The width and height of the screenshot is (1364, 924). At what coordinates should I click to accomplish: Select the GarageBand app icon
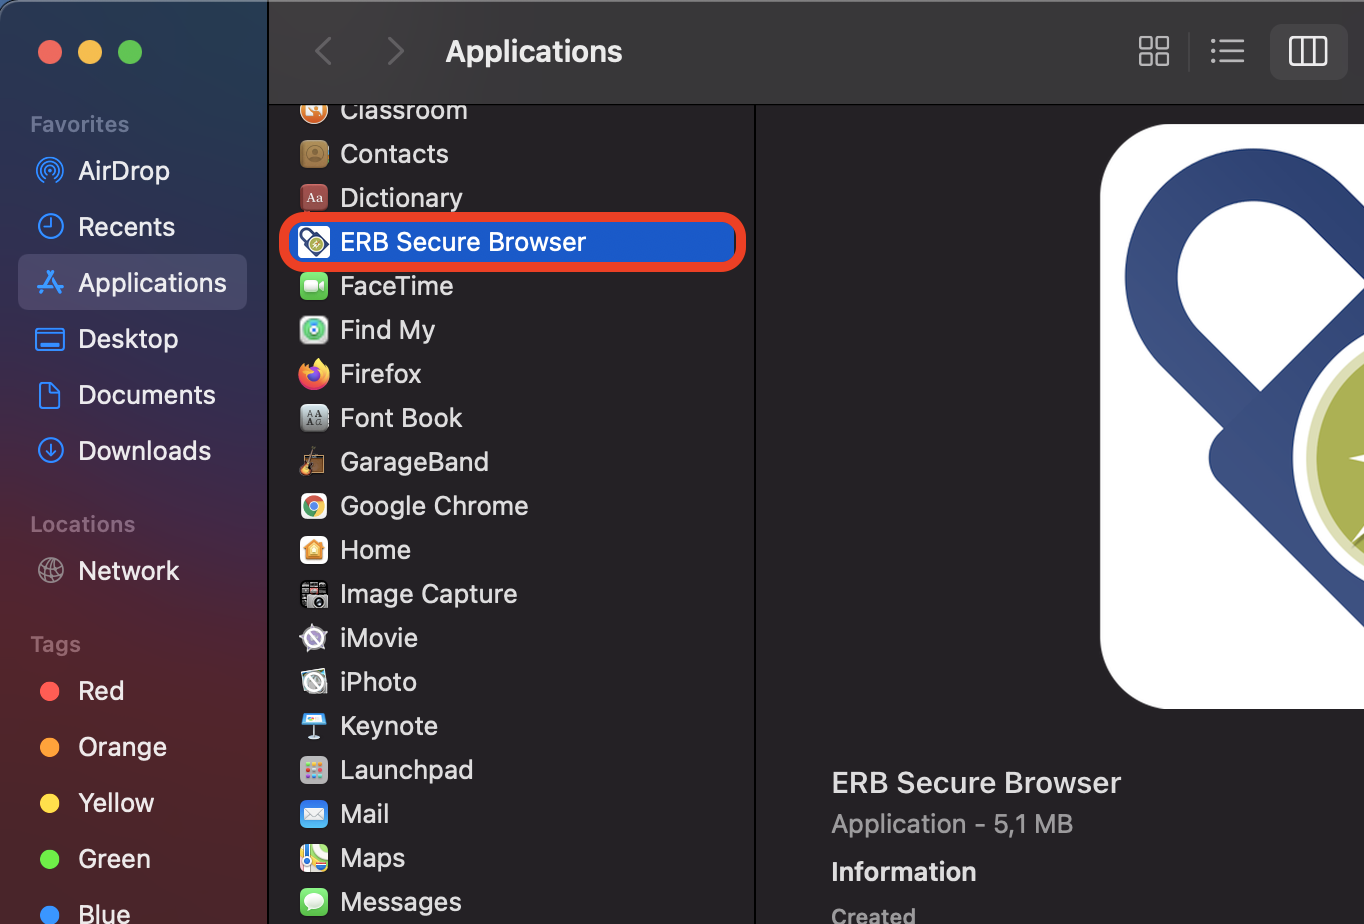(314, 462)
